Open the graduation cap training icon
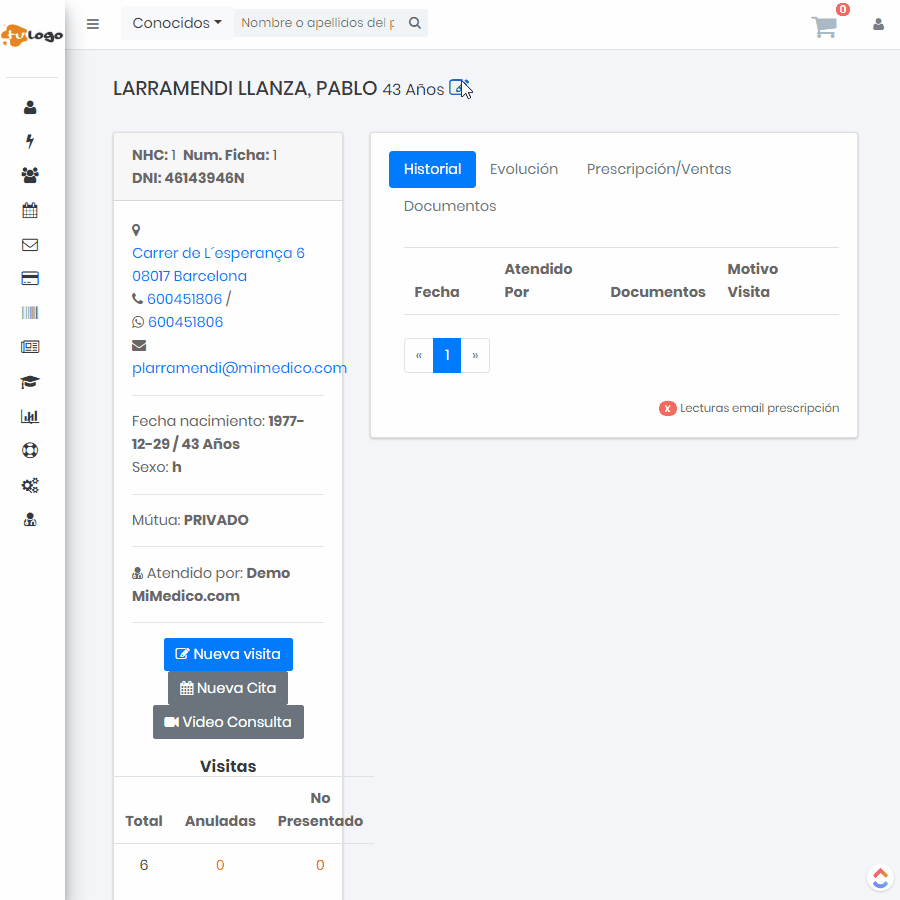This screenshot has height=900, width=900. coord(30,382)
